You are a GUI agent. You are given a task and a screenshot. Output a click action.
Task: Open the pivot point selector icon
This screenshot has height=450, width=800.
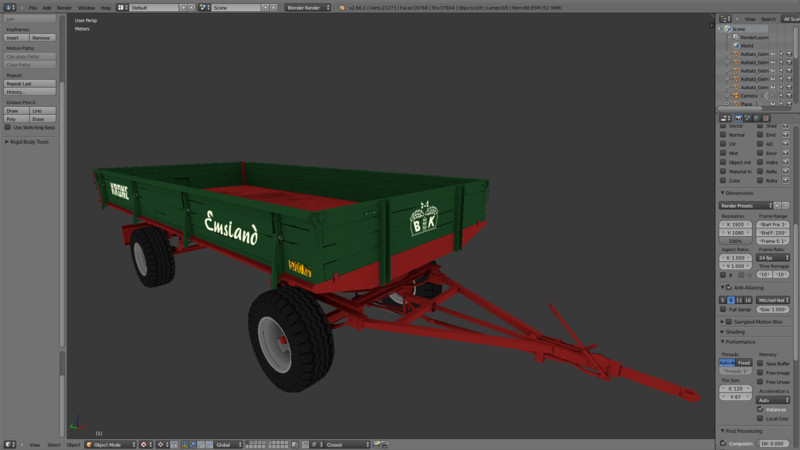coord(162,445)
